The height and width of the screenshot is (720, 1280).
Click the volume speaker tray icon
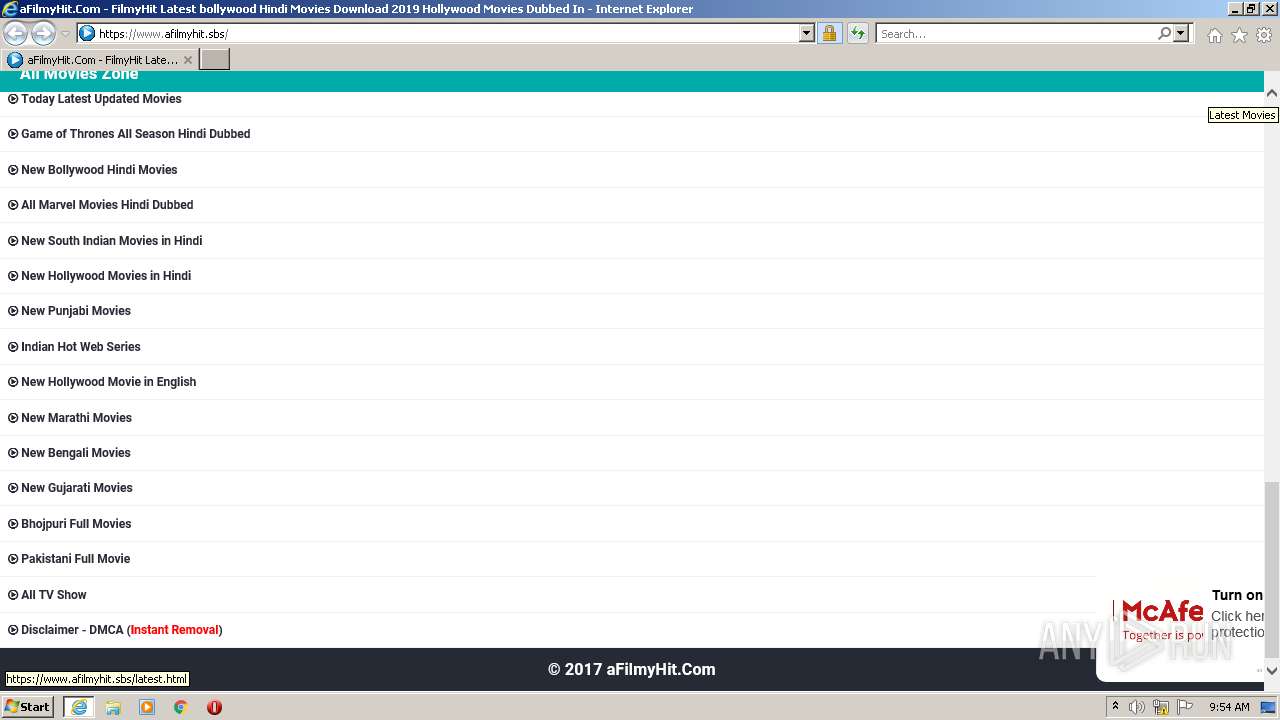[1137, 707]
